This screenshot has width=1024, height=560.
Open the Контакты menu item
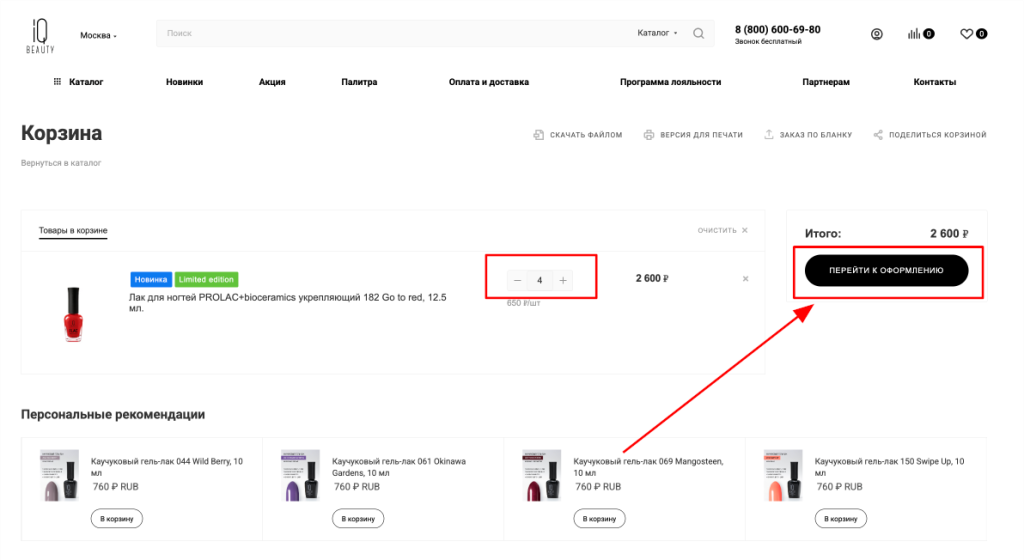[935, 82]
